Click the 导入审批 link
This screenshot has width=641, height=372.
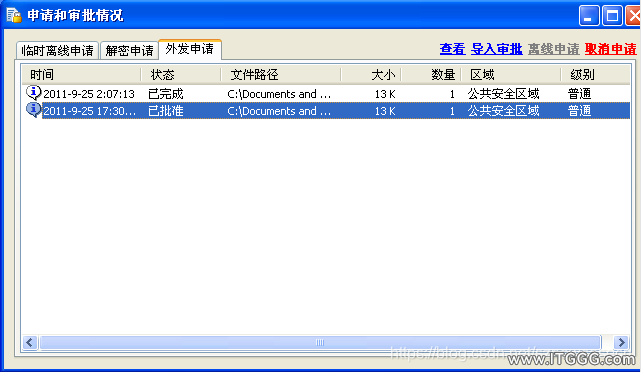(x=496, y=49)
